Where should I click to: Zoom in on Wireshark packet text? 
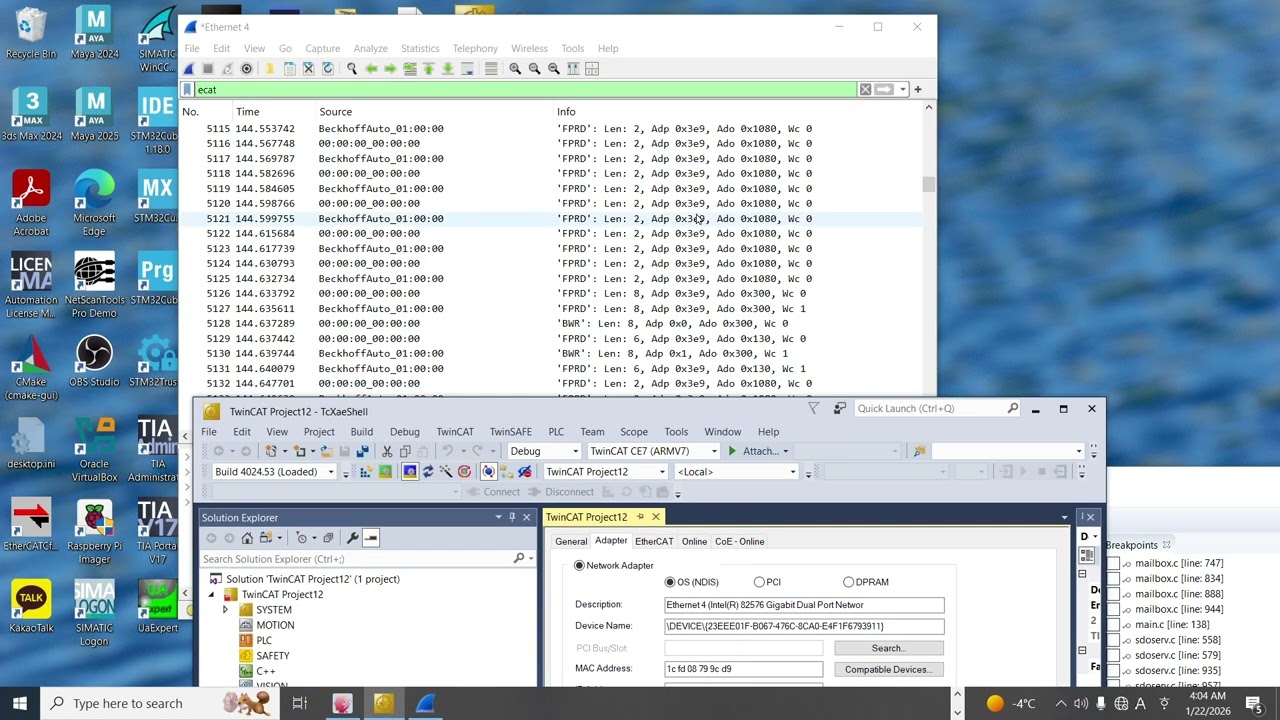515,68
